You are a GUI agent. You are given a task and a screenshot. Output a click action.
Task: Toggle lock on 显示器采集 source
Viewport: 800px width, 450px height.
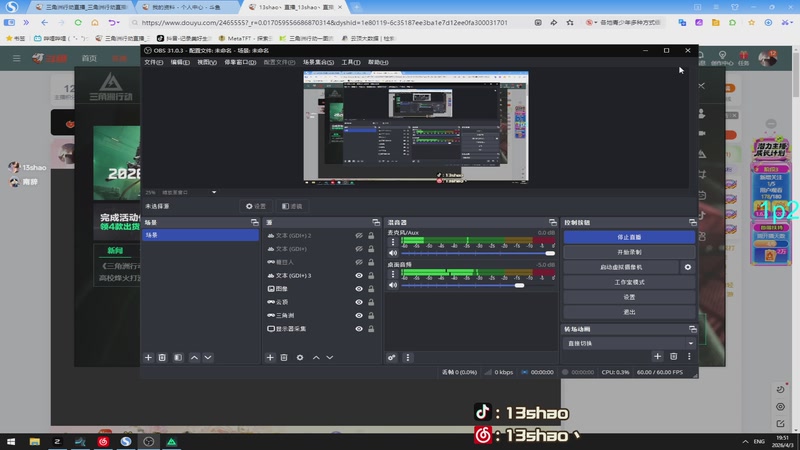371,329
